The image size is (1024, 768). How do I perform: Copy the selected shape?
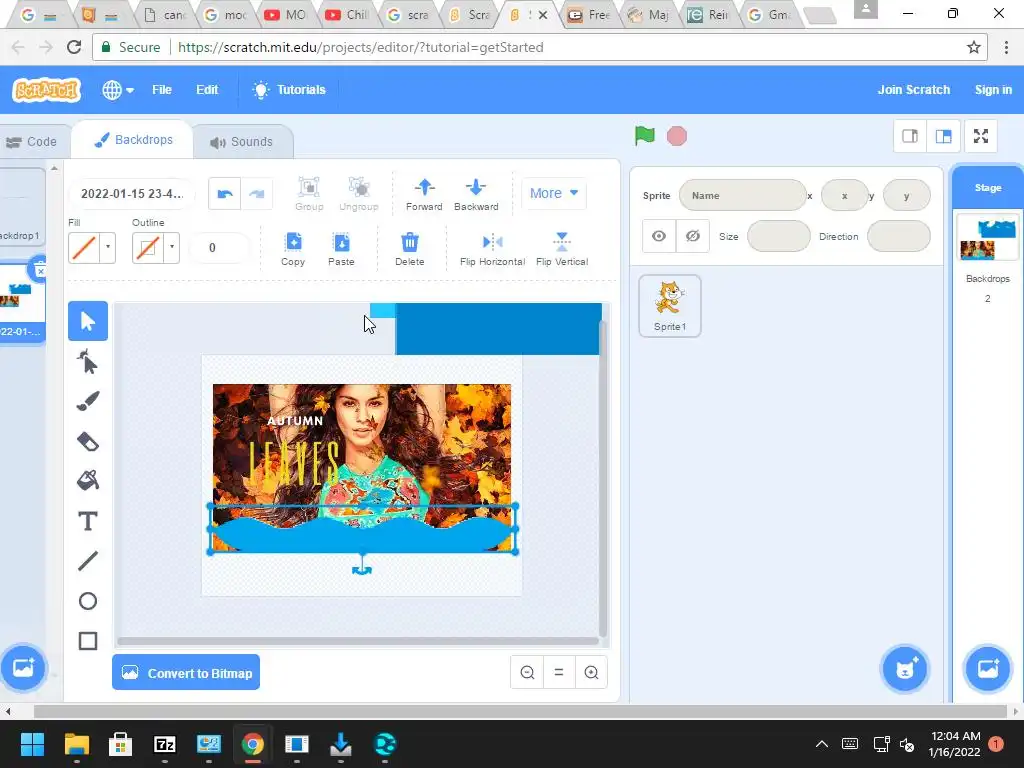point(293,249)
